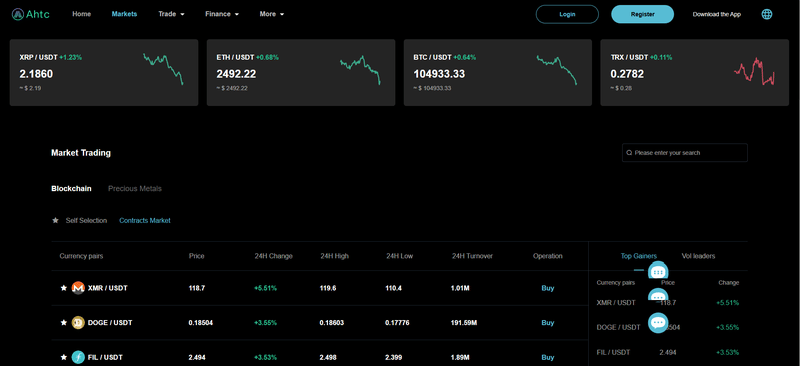This screenshot has height=366, width=800.
Task: Favorite DOGE / USDT with star
Action: point(64,323)
